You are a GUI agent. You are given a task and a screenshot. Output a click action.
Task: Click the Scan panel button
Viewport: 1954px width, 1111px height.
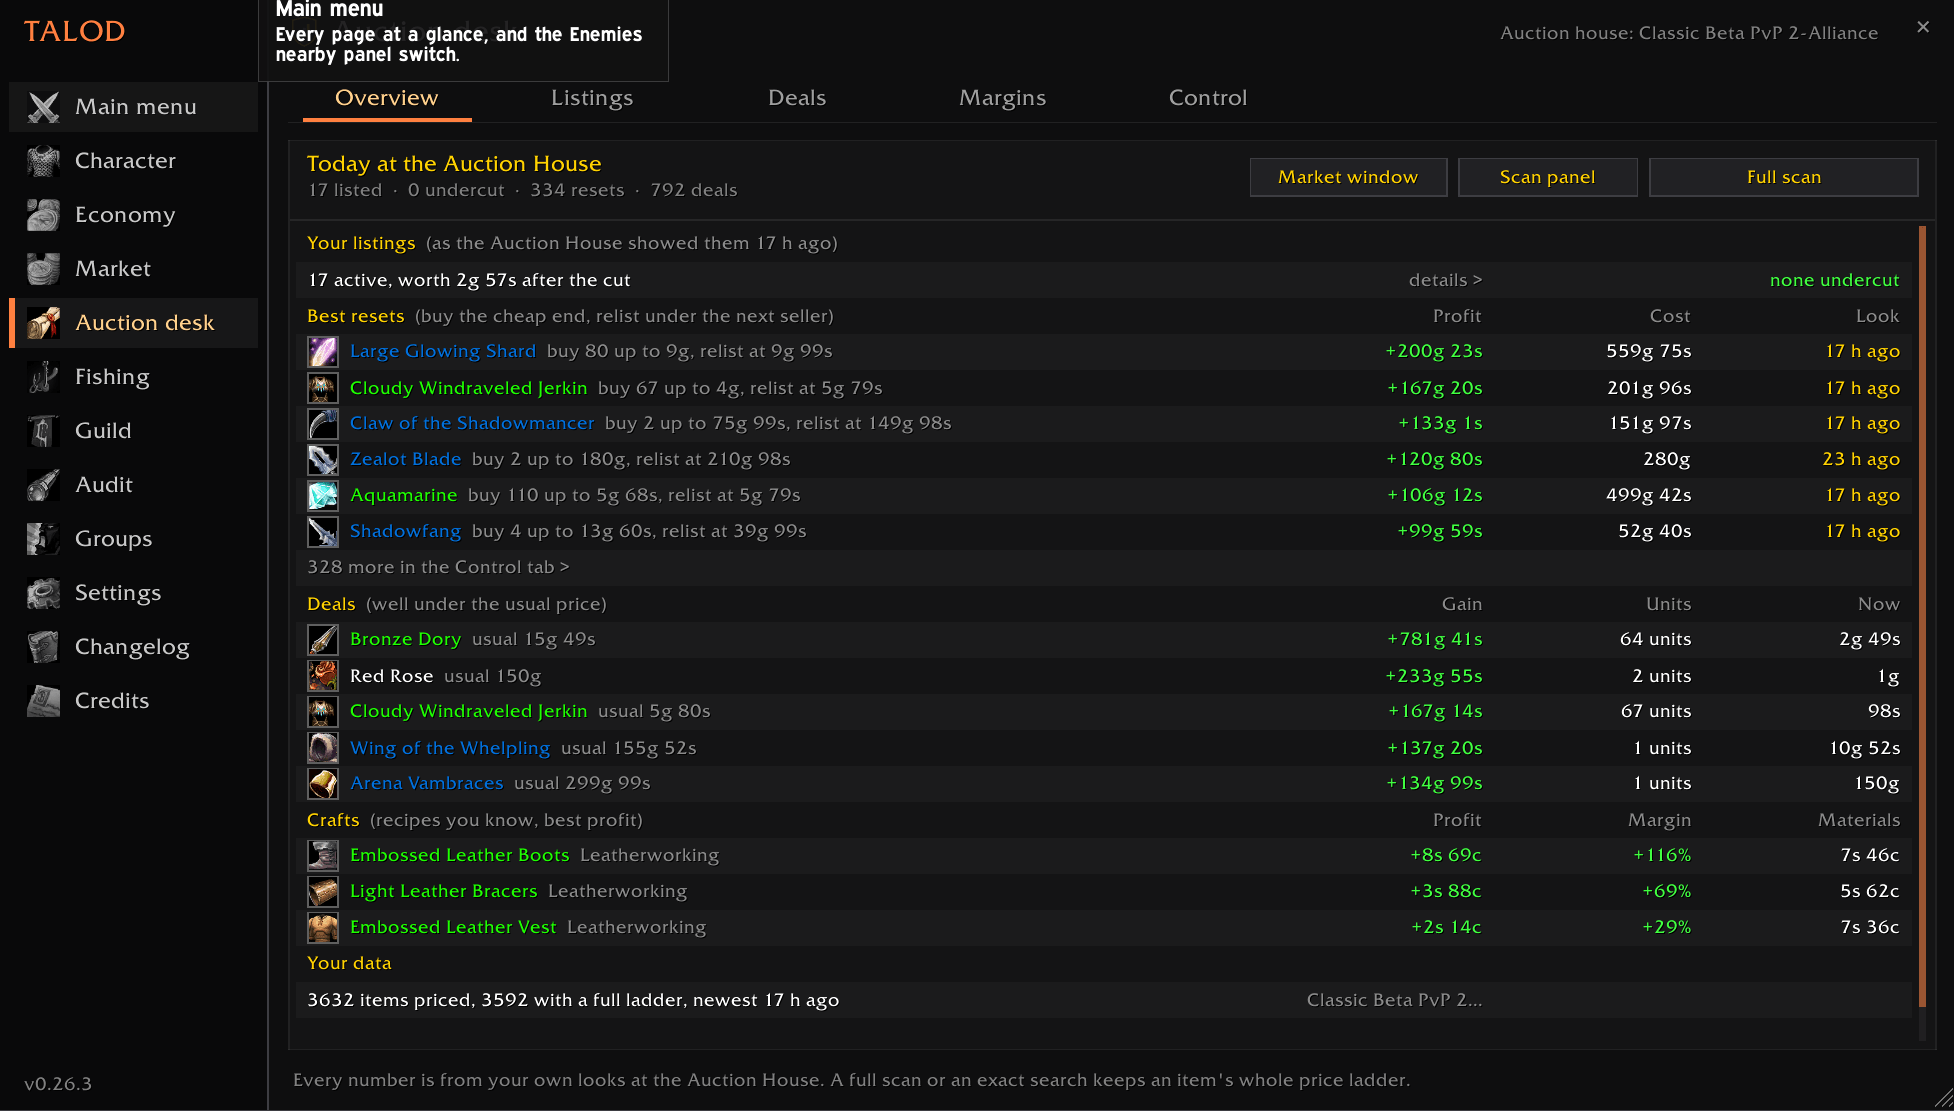pos(1547,177)
